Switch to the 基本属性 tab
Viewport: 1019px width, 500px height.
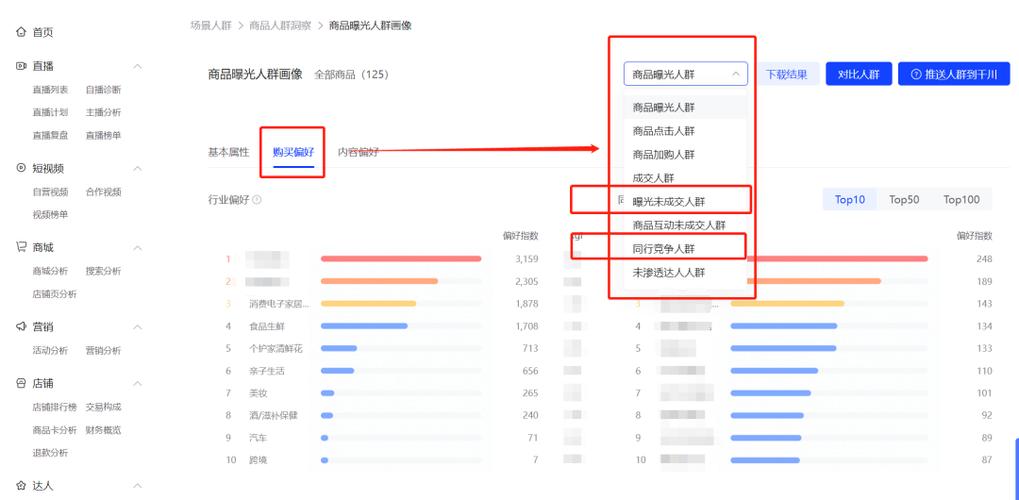[x=228, y=152]
